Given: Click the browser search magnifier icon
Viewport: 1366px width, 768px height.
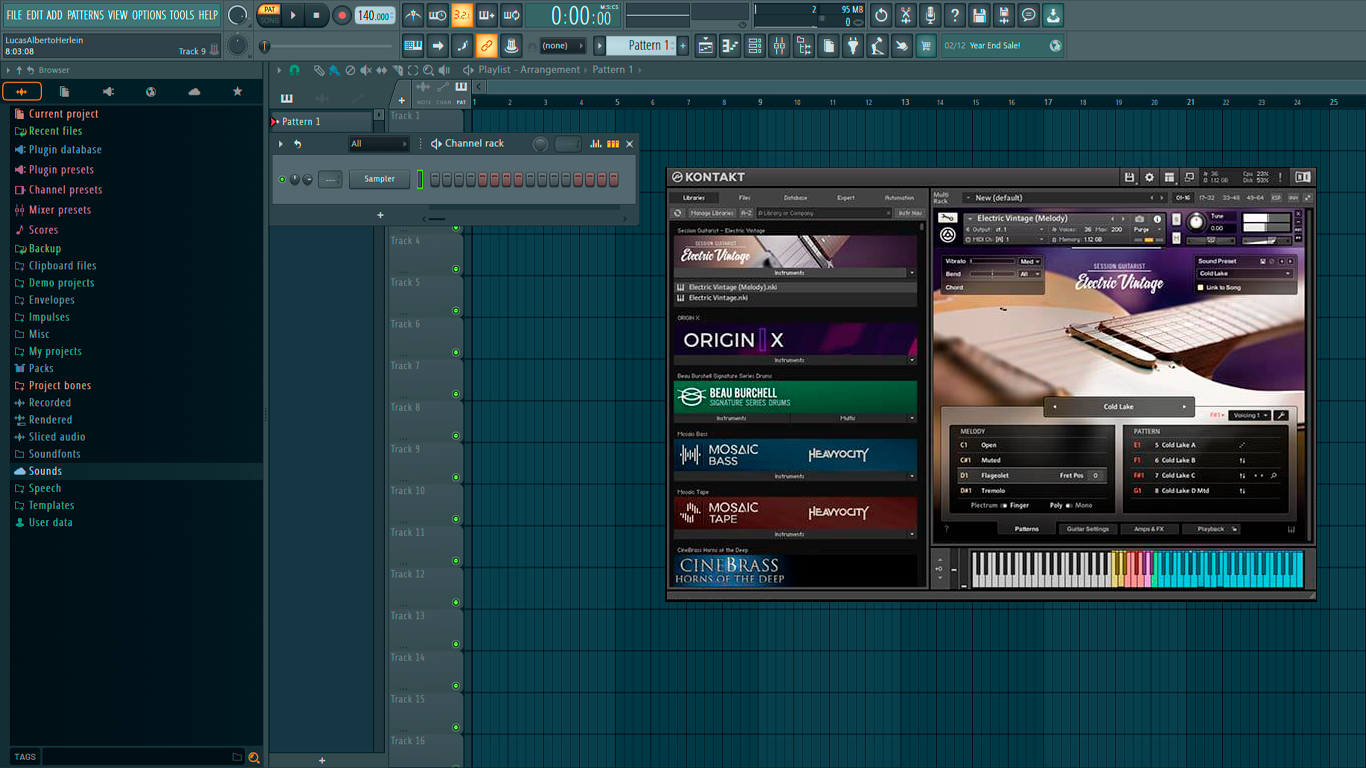Looking at the screenshot, I should pyautogui.click(x=254, y=758).
